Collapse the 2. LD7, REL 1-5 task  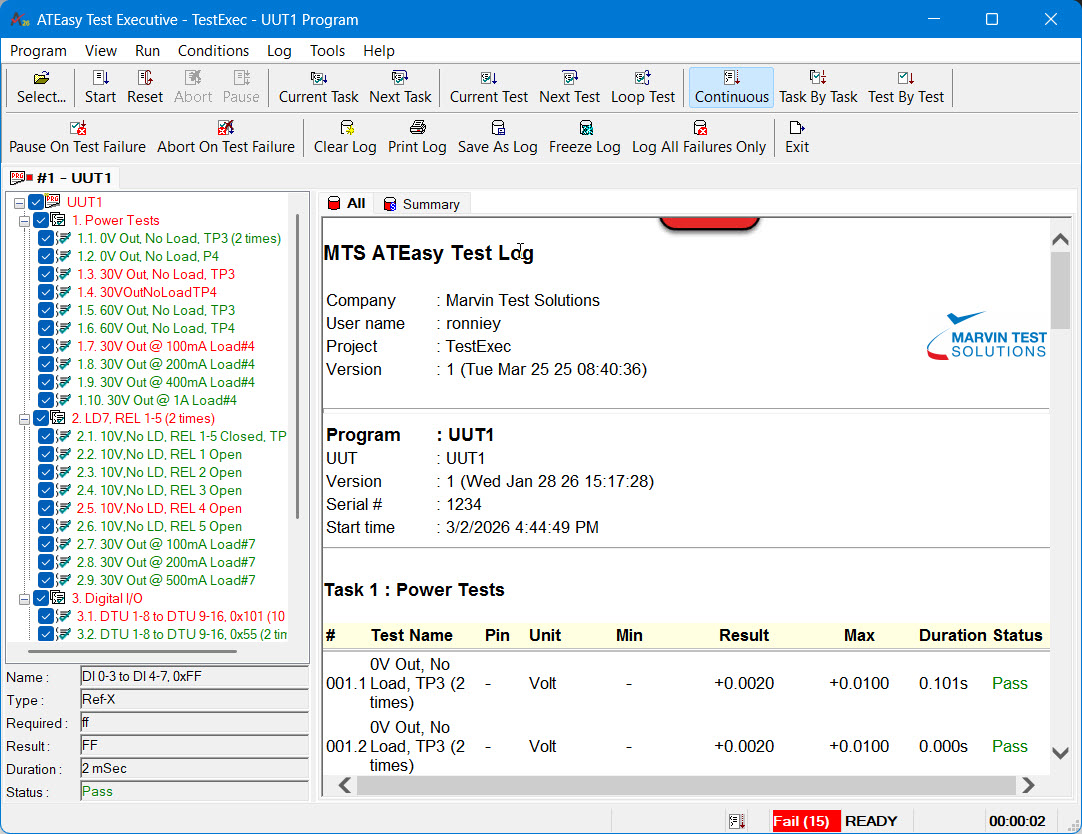point(24,419)
